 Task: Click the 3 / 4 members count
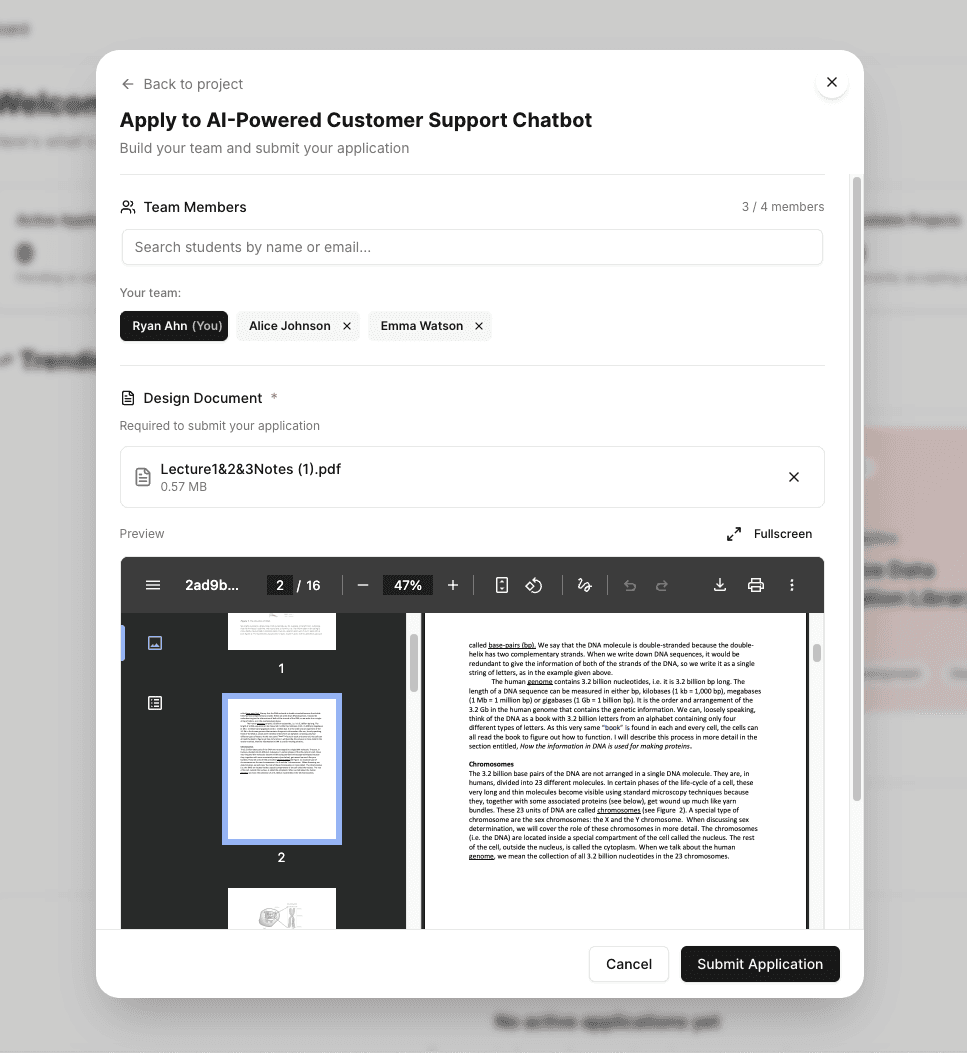click(x=783, y=207)
